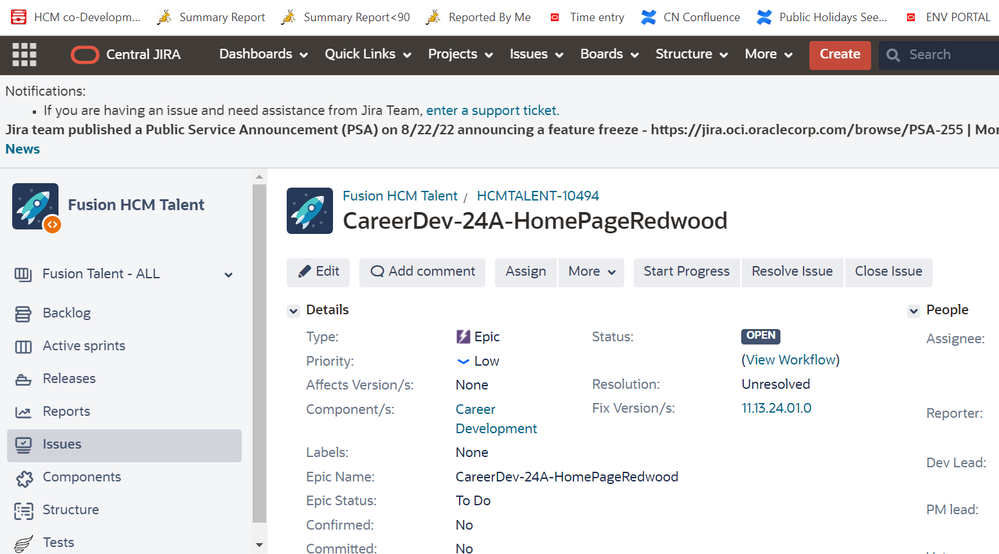
Task: Click the Components puzzle icon
Action: 24,478
